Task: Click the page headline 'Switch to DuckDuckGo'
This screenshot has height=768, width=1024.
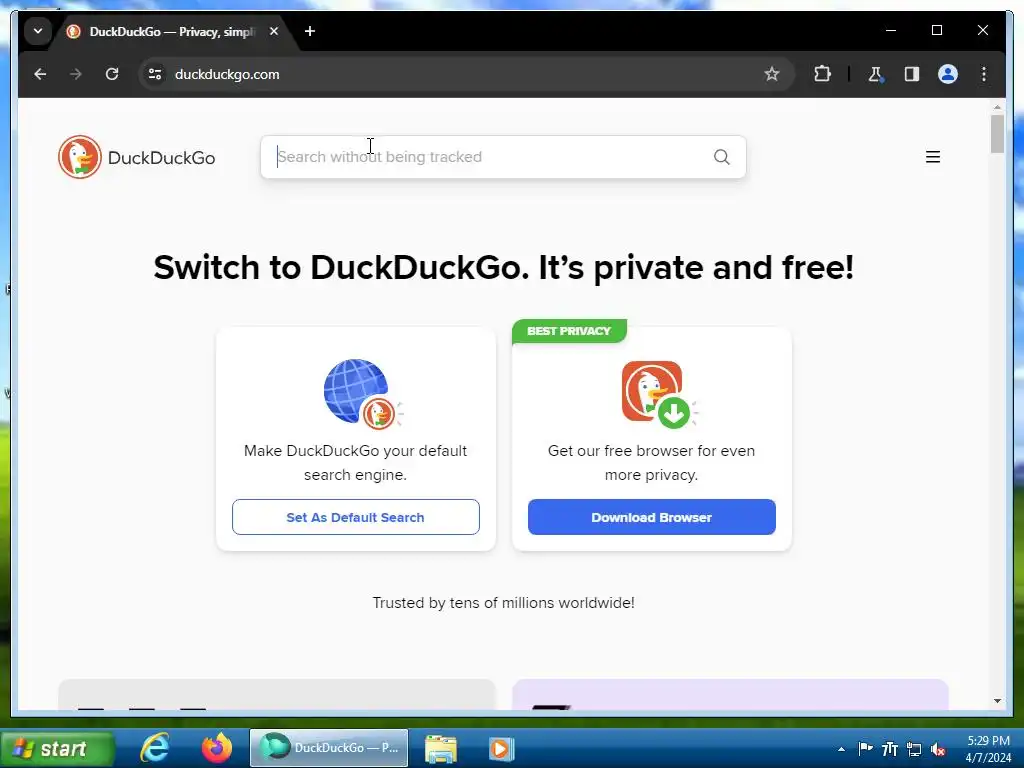Action: point(504,268)
